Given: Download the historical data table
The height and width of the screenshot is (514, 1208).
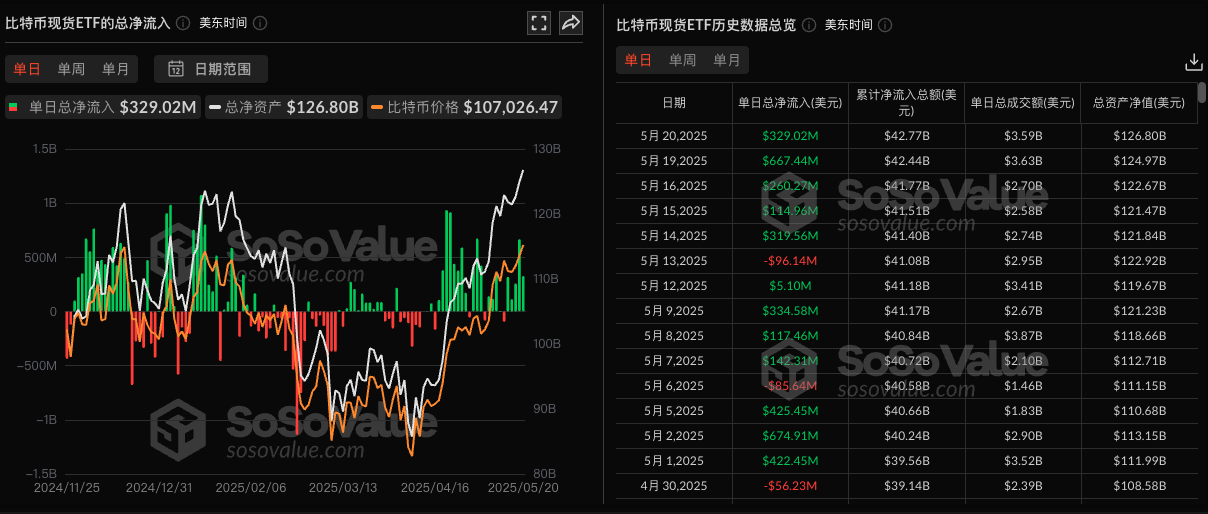Looking at the screenshot, I should point(1193,62).
